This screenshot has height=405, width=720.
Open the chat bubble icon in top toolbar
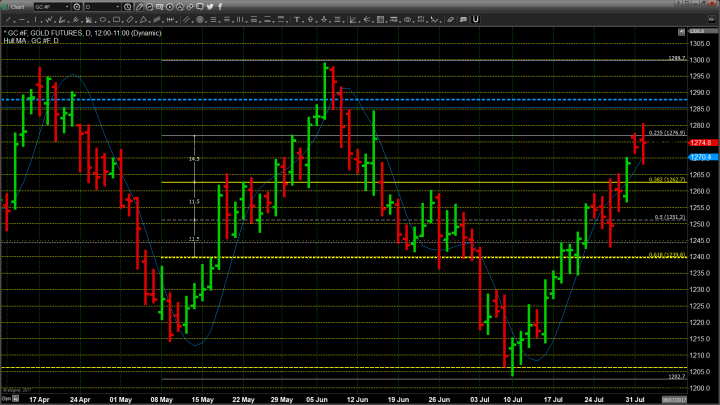point(200,6)
